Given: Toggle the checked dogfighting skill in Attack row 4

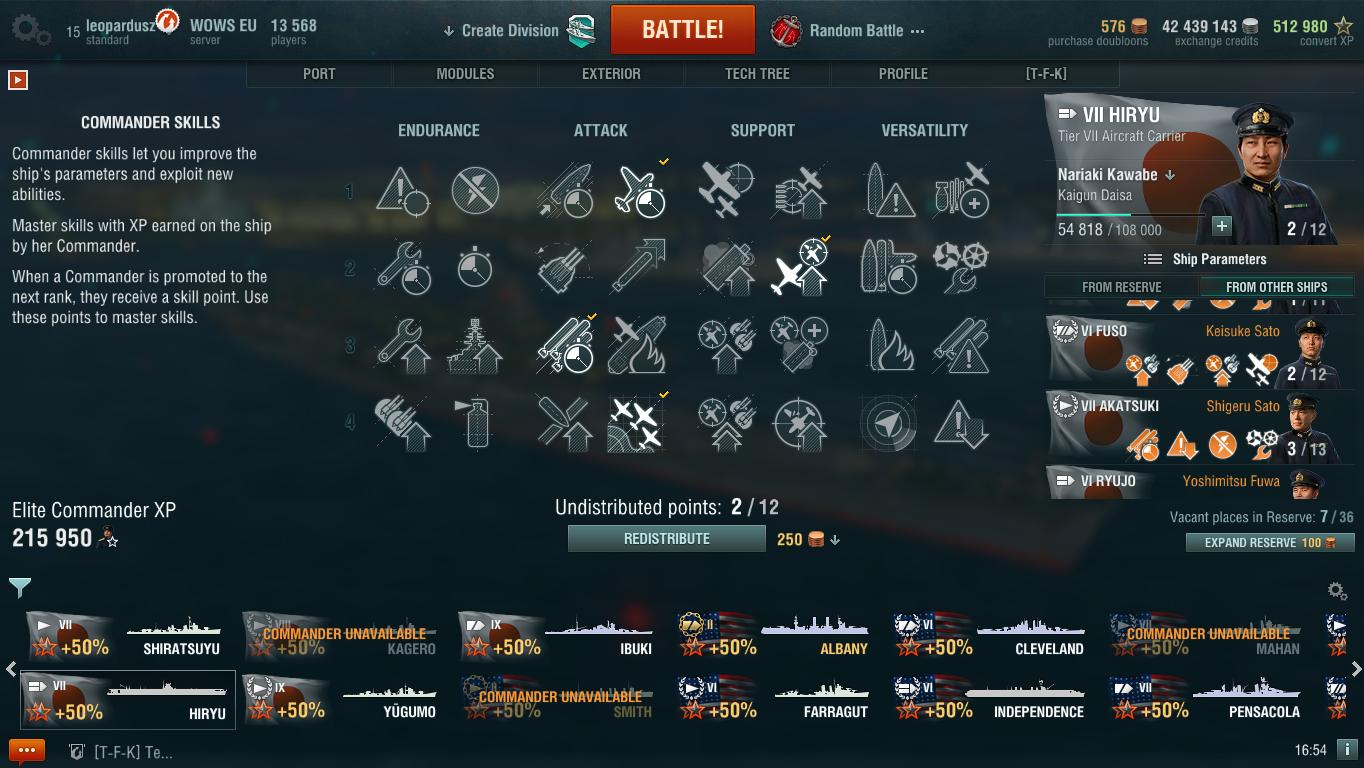Looking at the screenshot, I should 637,422.
